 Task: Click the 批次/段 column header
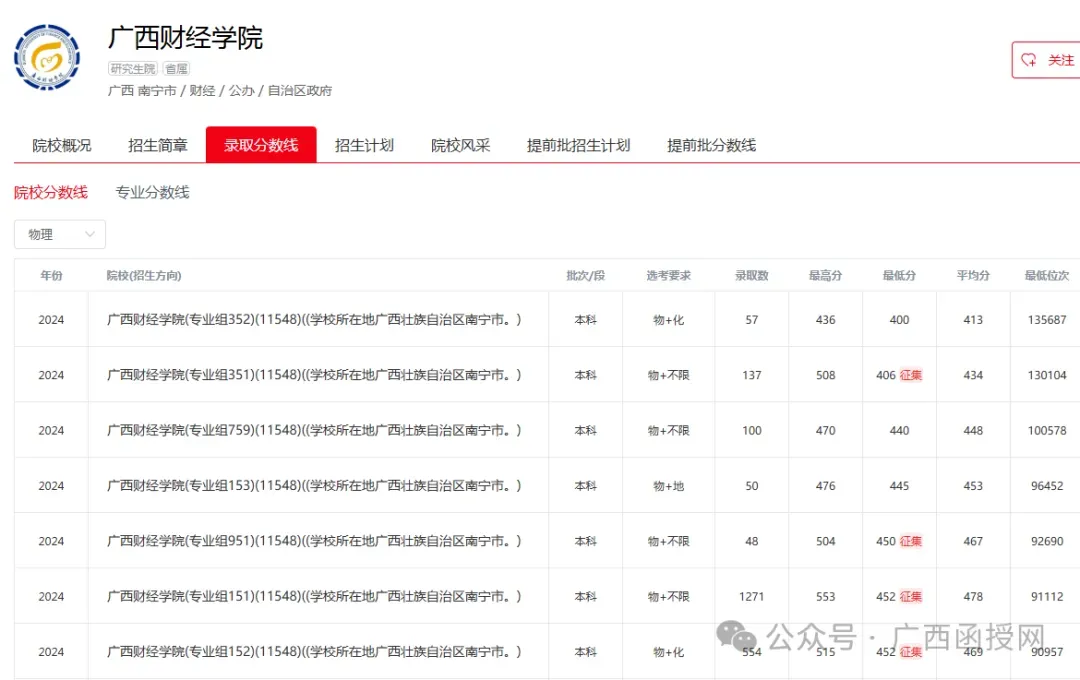[x=585, y=276]
